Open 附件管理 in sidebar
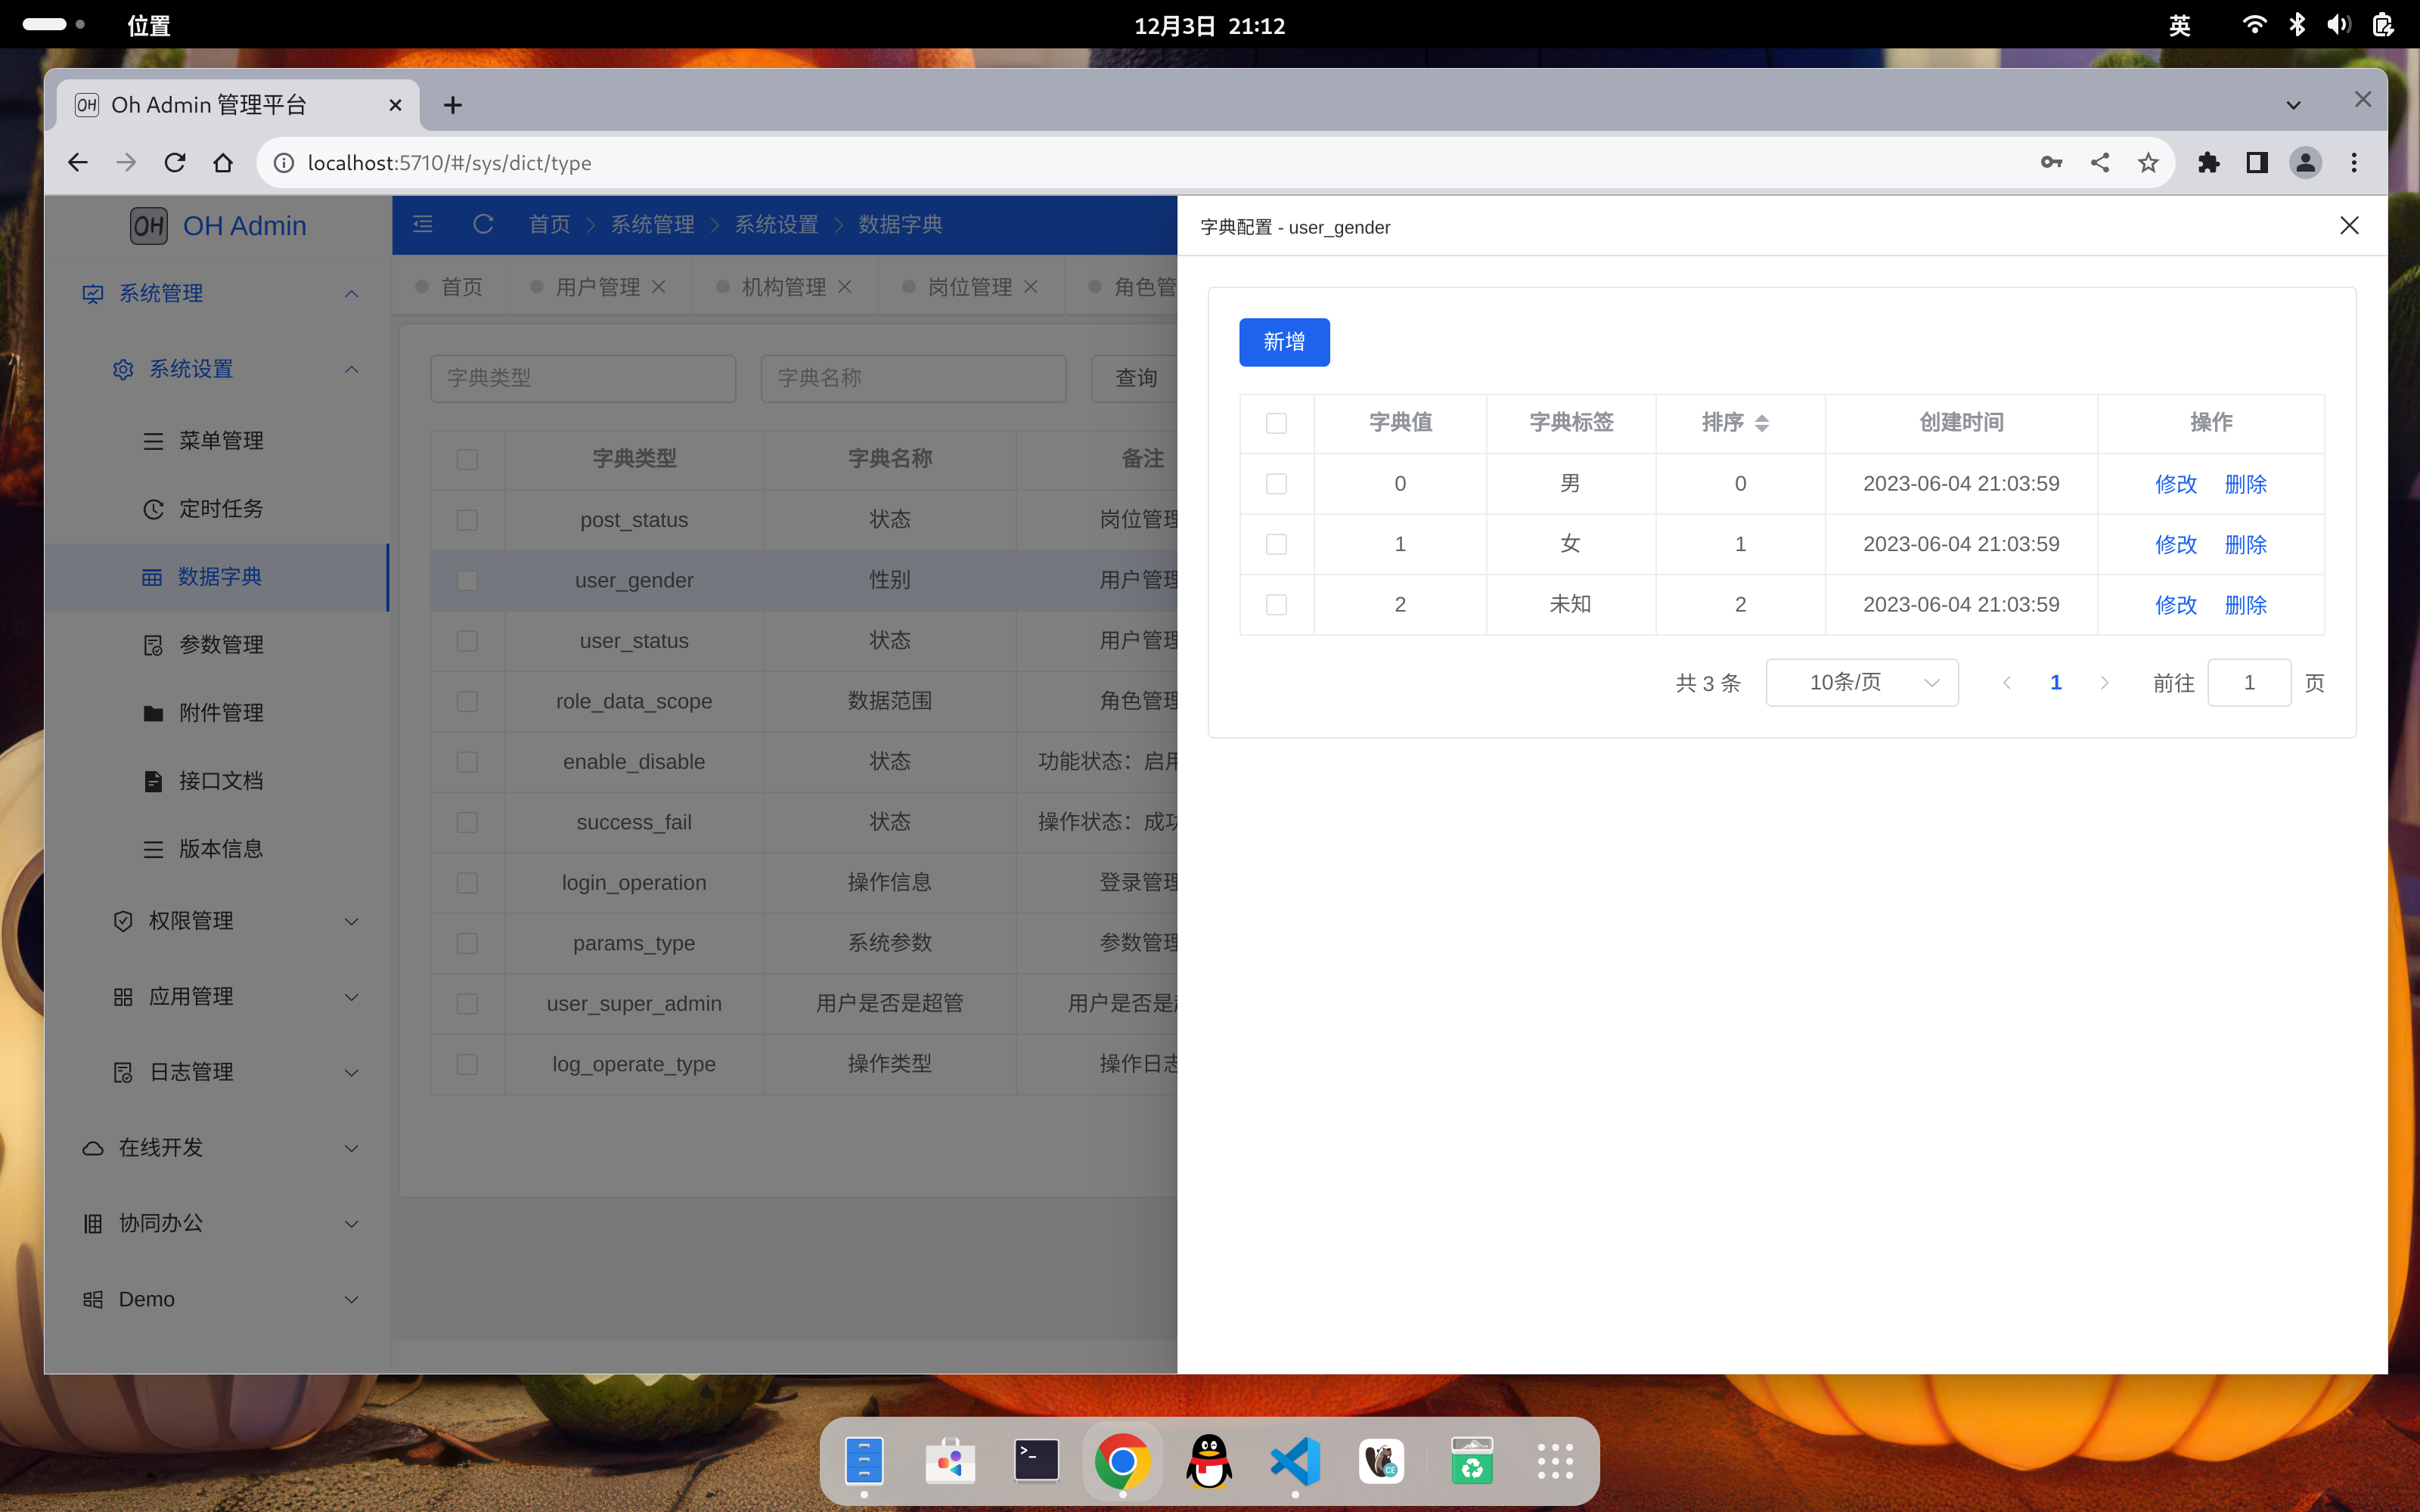The width and height of the screenshot is (2420, 1512). (x=217, y=713)
